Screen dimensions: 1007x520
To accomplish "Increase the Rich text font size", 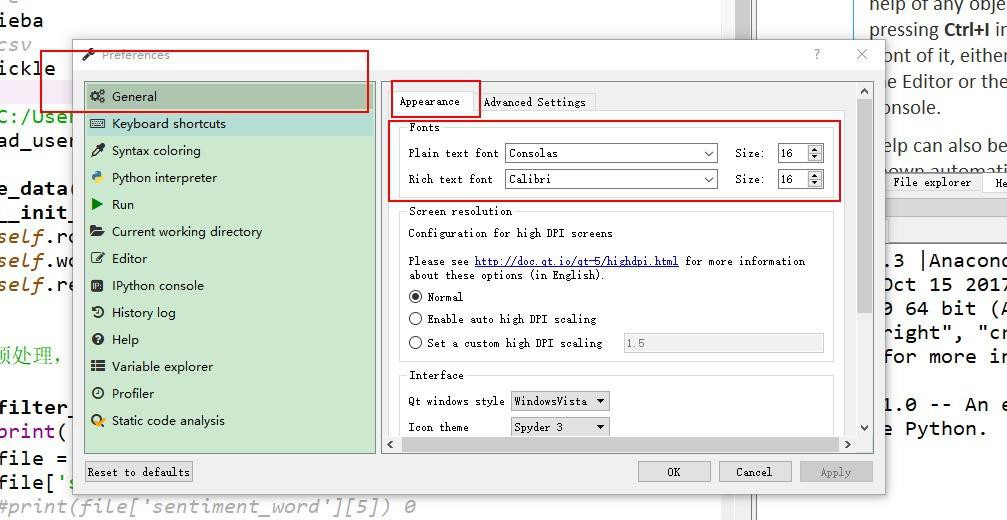I will click(815, 175).
